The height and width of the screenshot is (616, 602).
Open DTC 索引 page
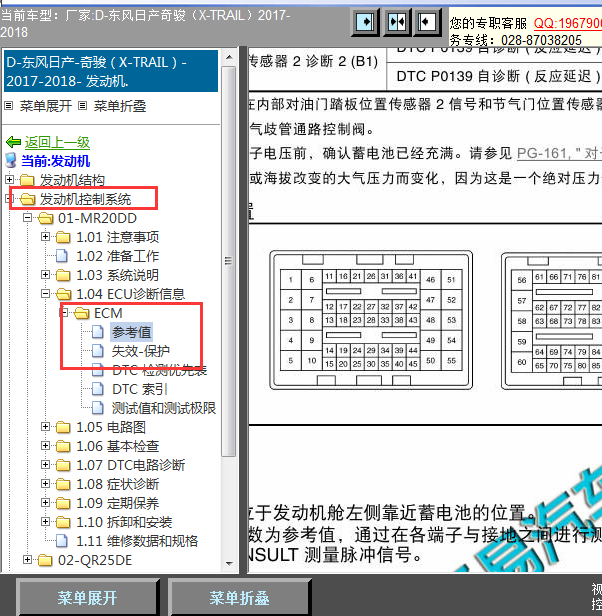click(x=140, y=389)
